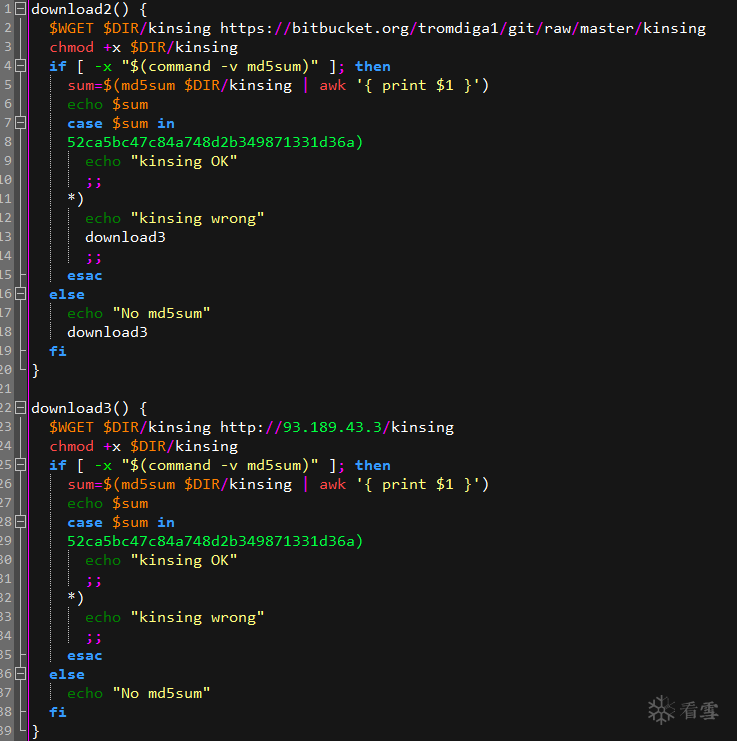The height and width of the screenshot is (741, 737).
Task: Click the $WGET variable on line 23
Action: (x=71, y=427)
